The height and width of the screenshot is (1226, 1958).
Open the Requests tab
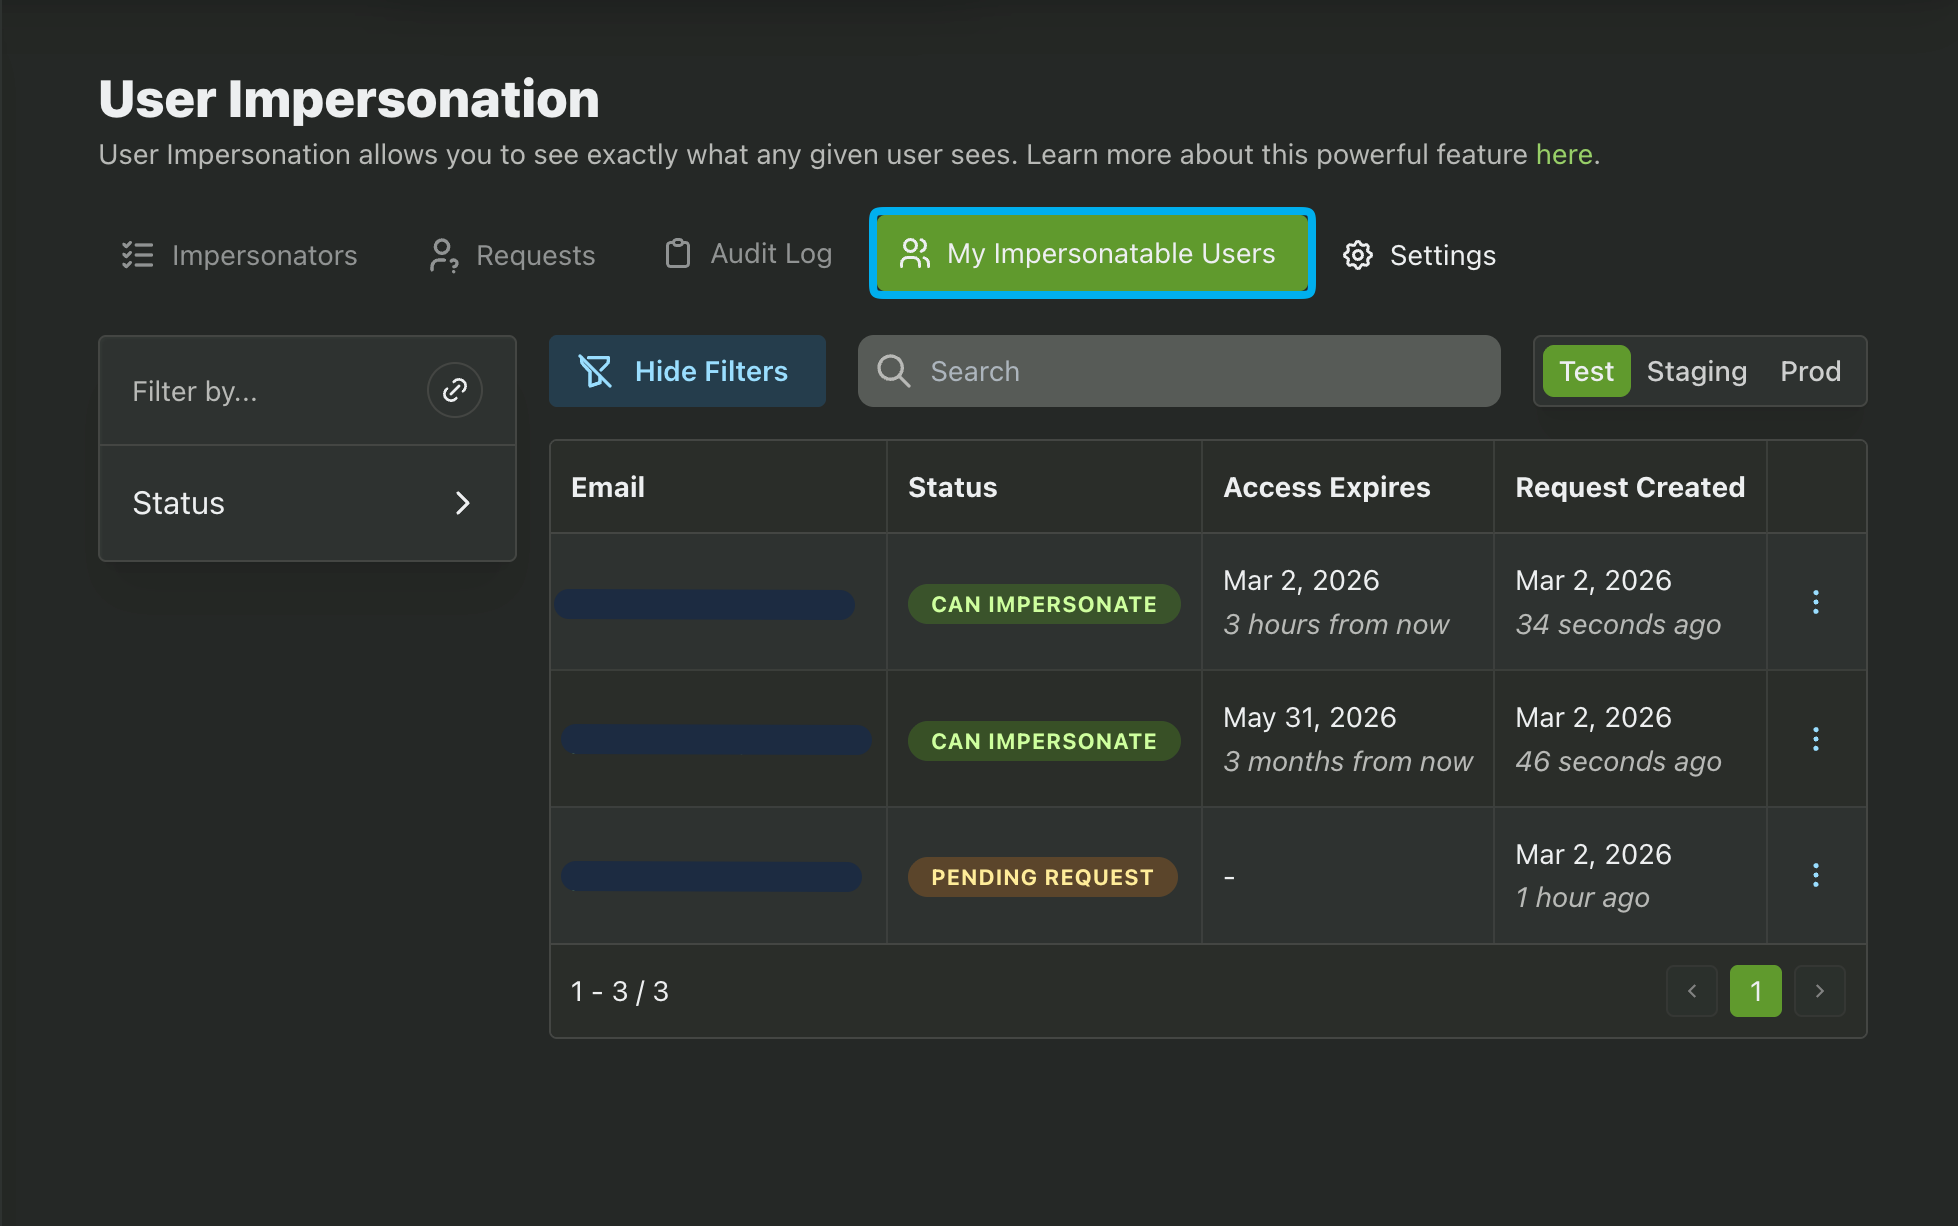click(512, 255)
